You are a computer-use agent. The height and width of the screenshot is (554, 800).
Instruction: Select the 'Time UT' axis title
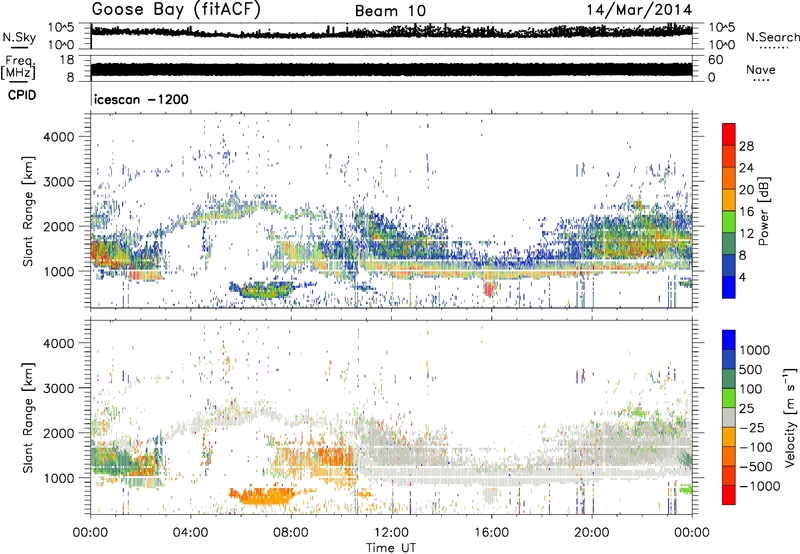coord(391,548)
